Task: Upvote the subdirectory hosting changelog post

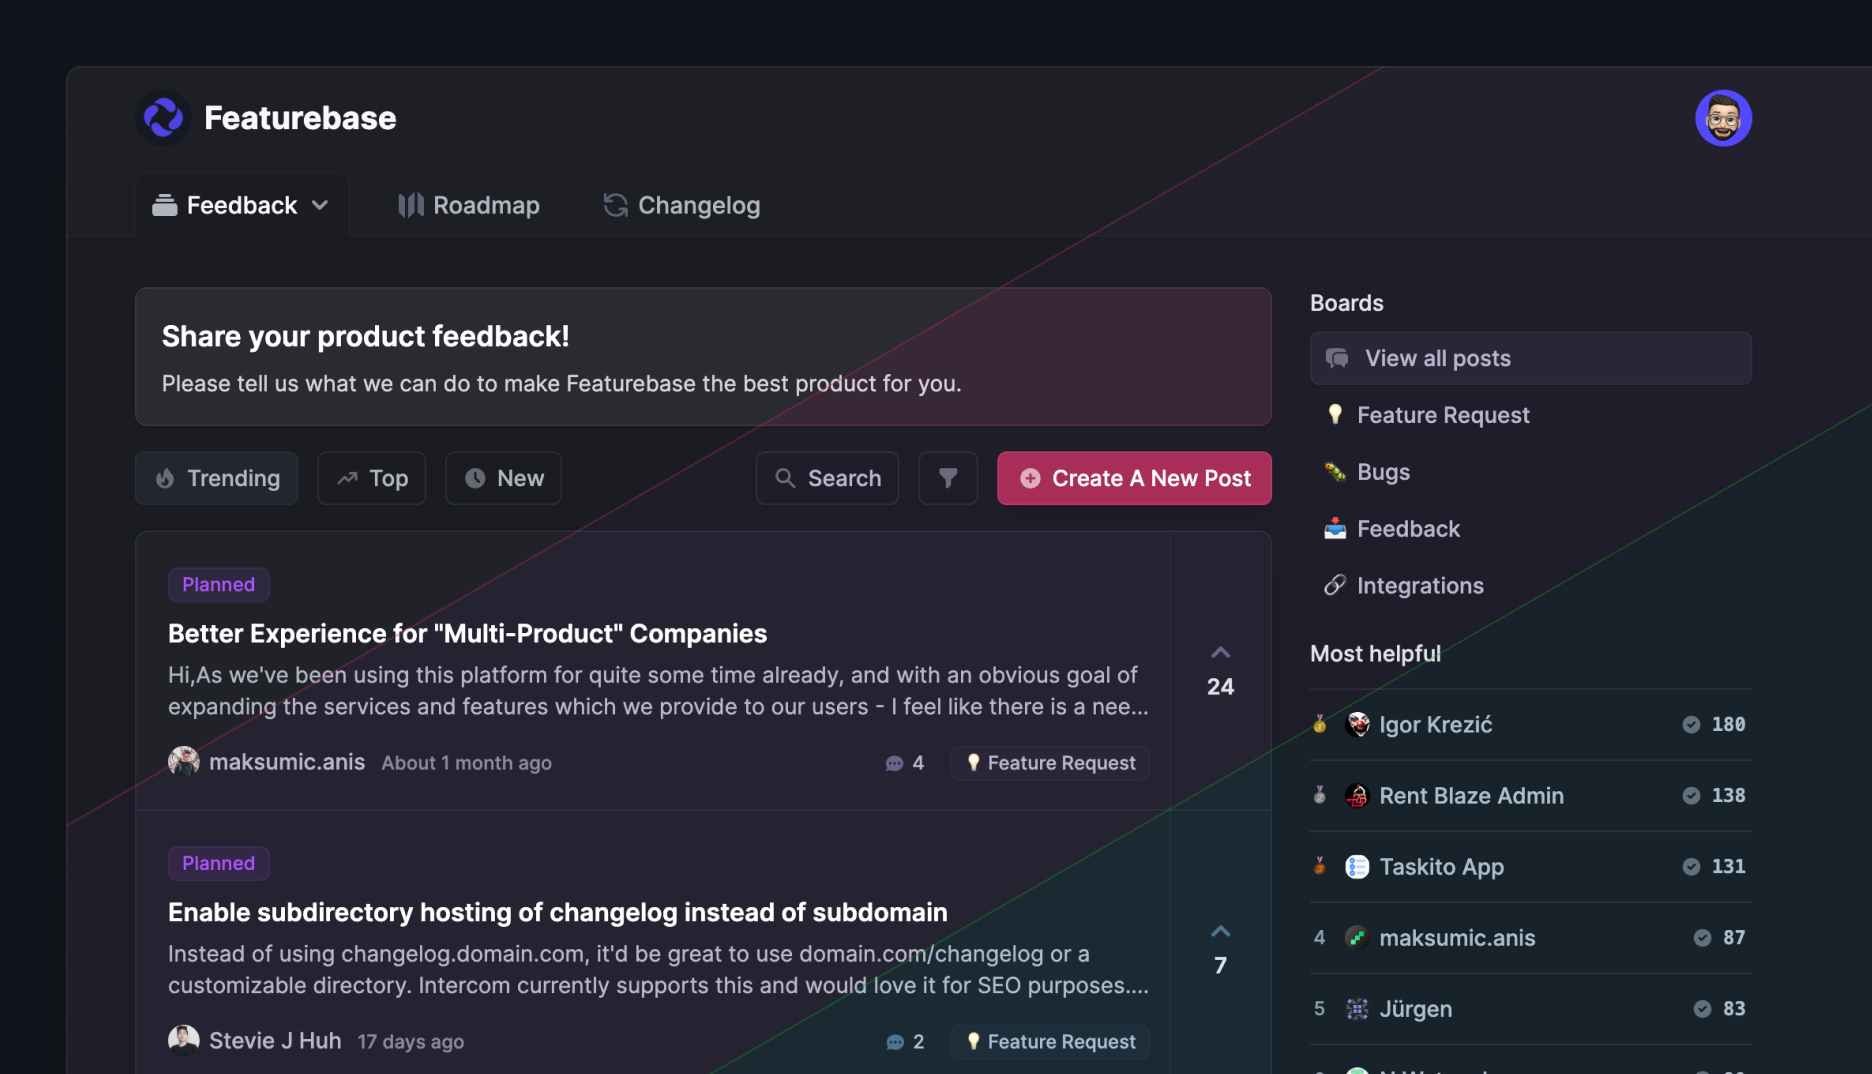Action: 1220,932
